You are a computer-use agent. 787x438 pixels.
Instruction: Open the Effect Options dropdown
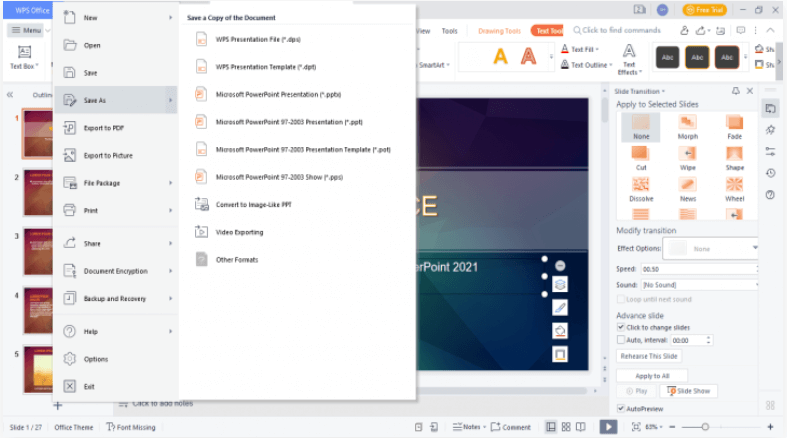coord(754,248)
